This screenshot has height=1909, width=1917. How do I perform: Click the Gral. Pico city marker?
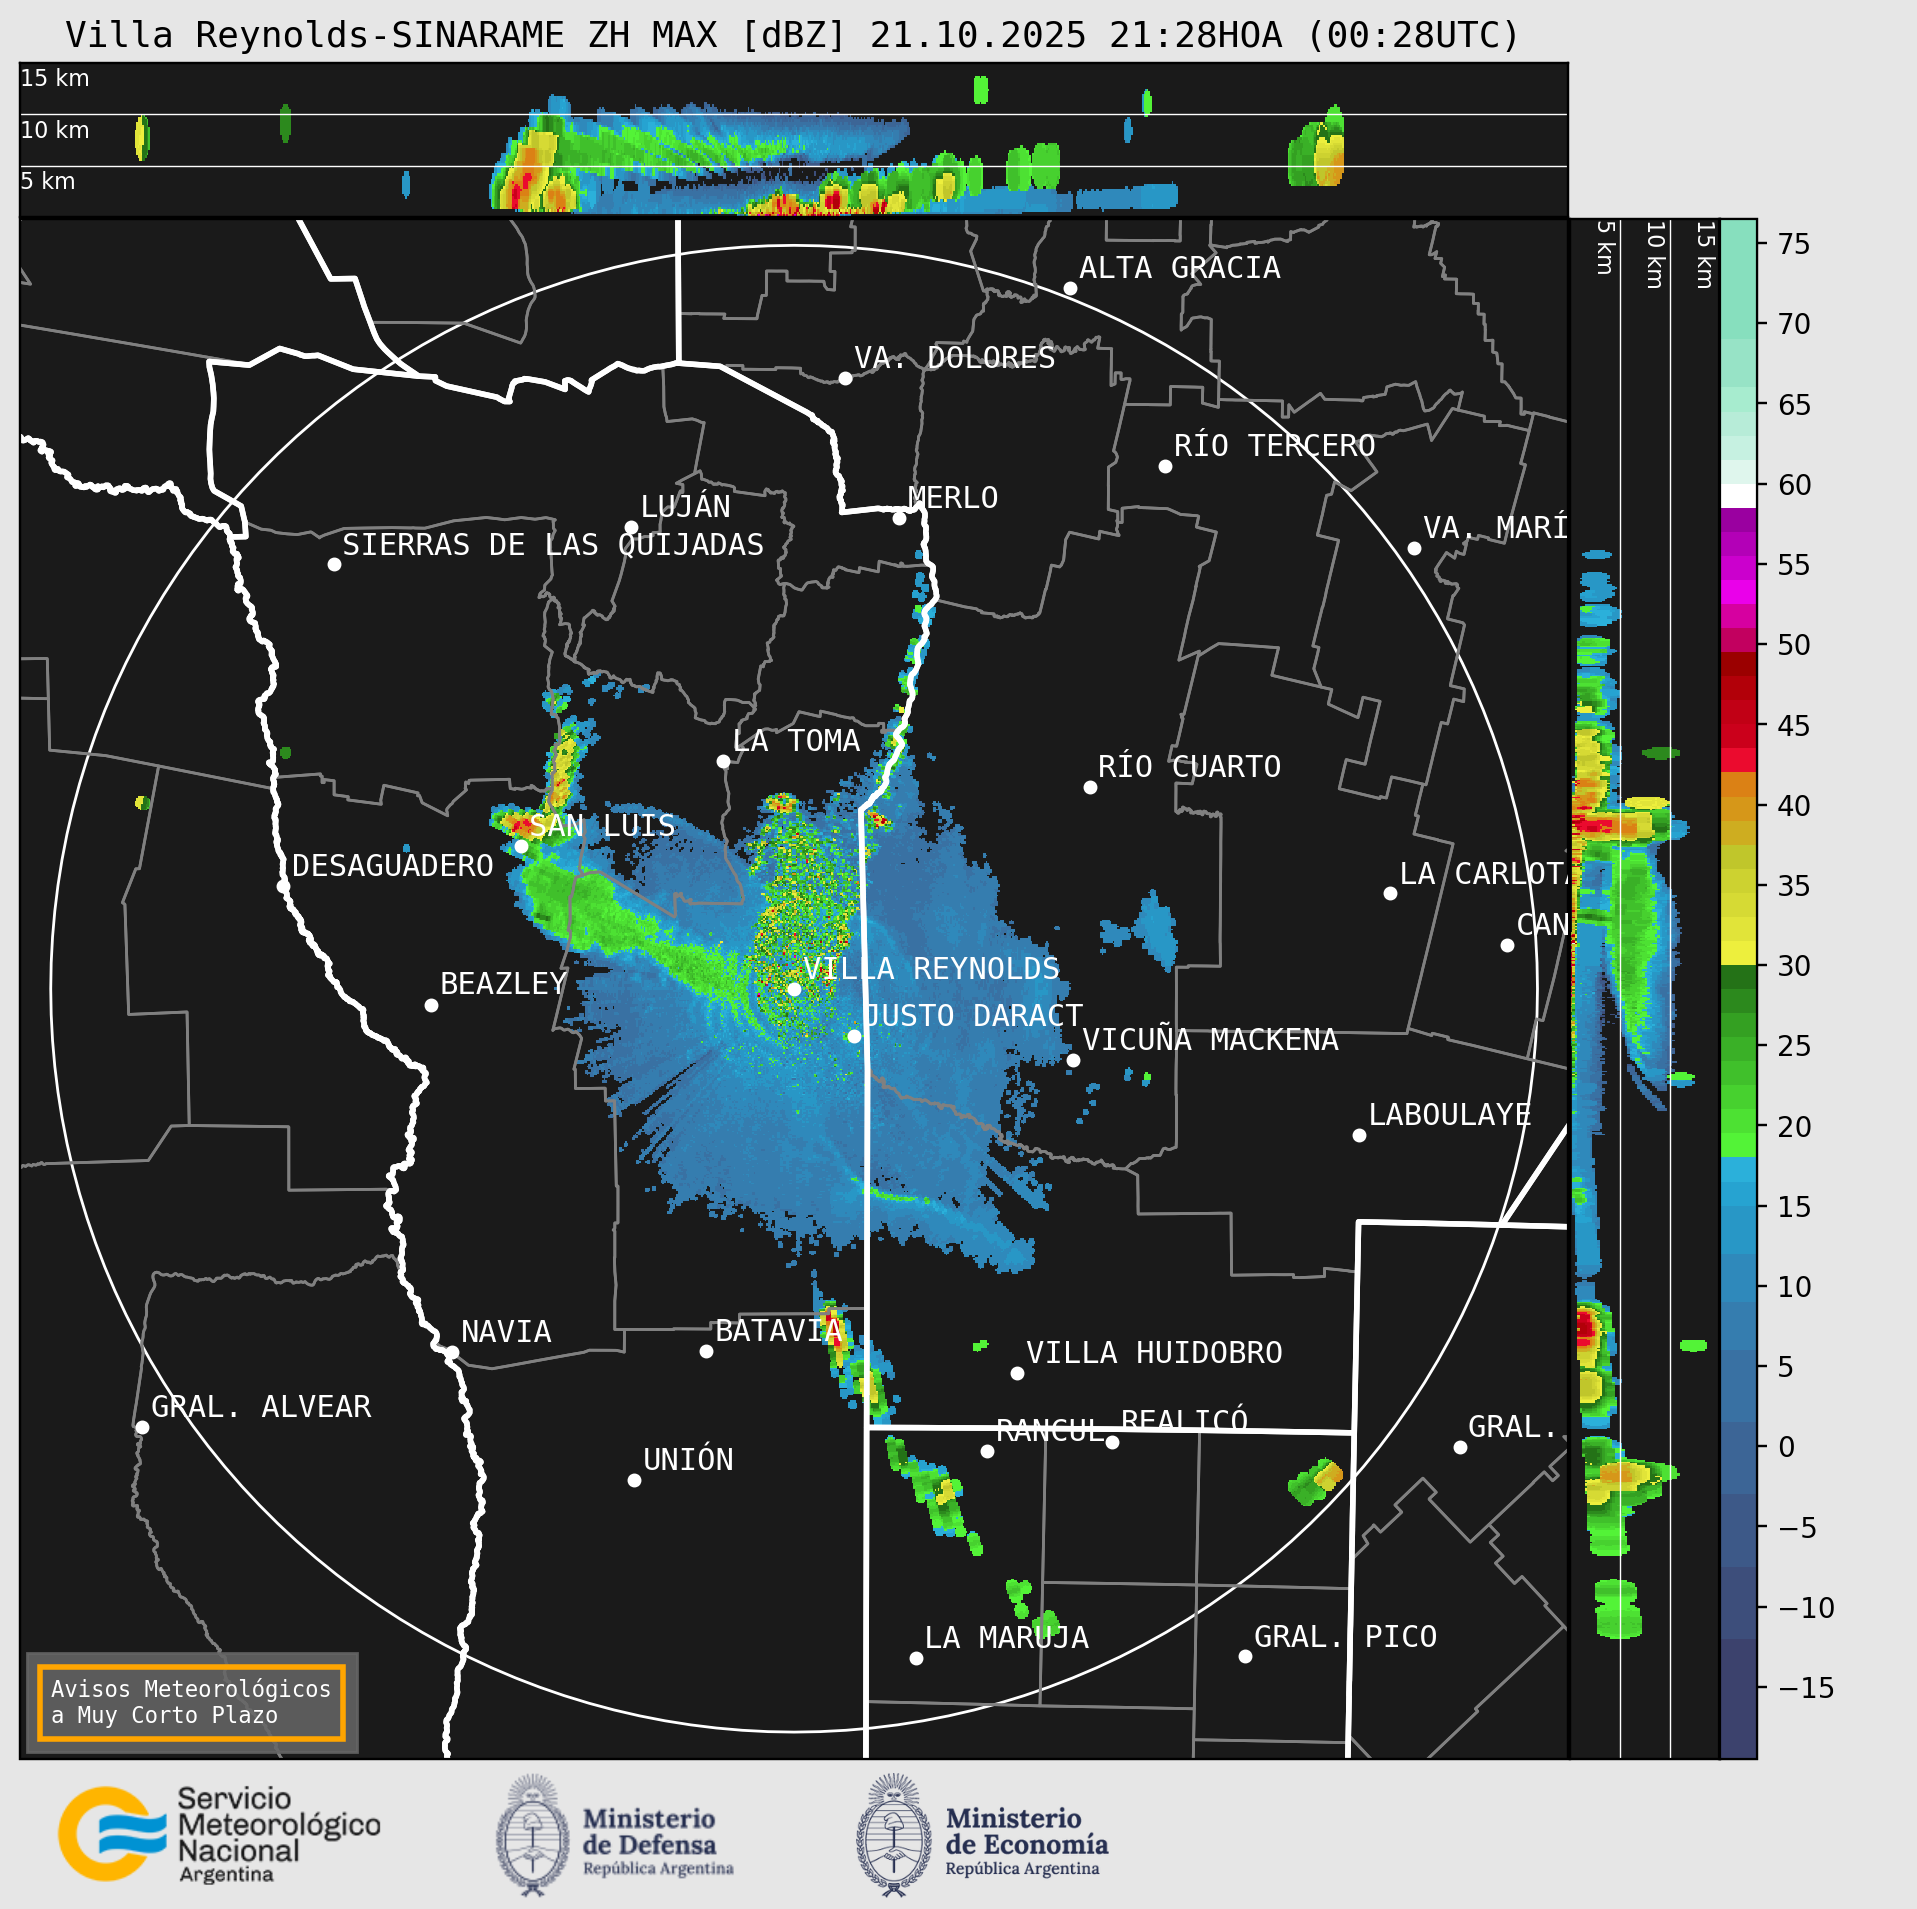(1245, 1656)
